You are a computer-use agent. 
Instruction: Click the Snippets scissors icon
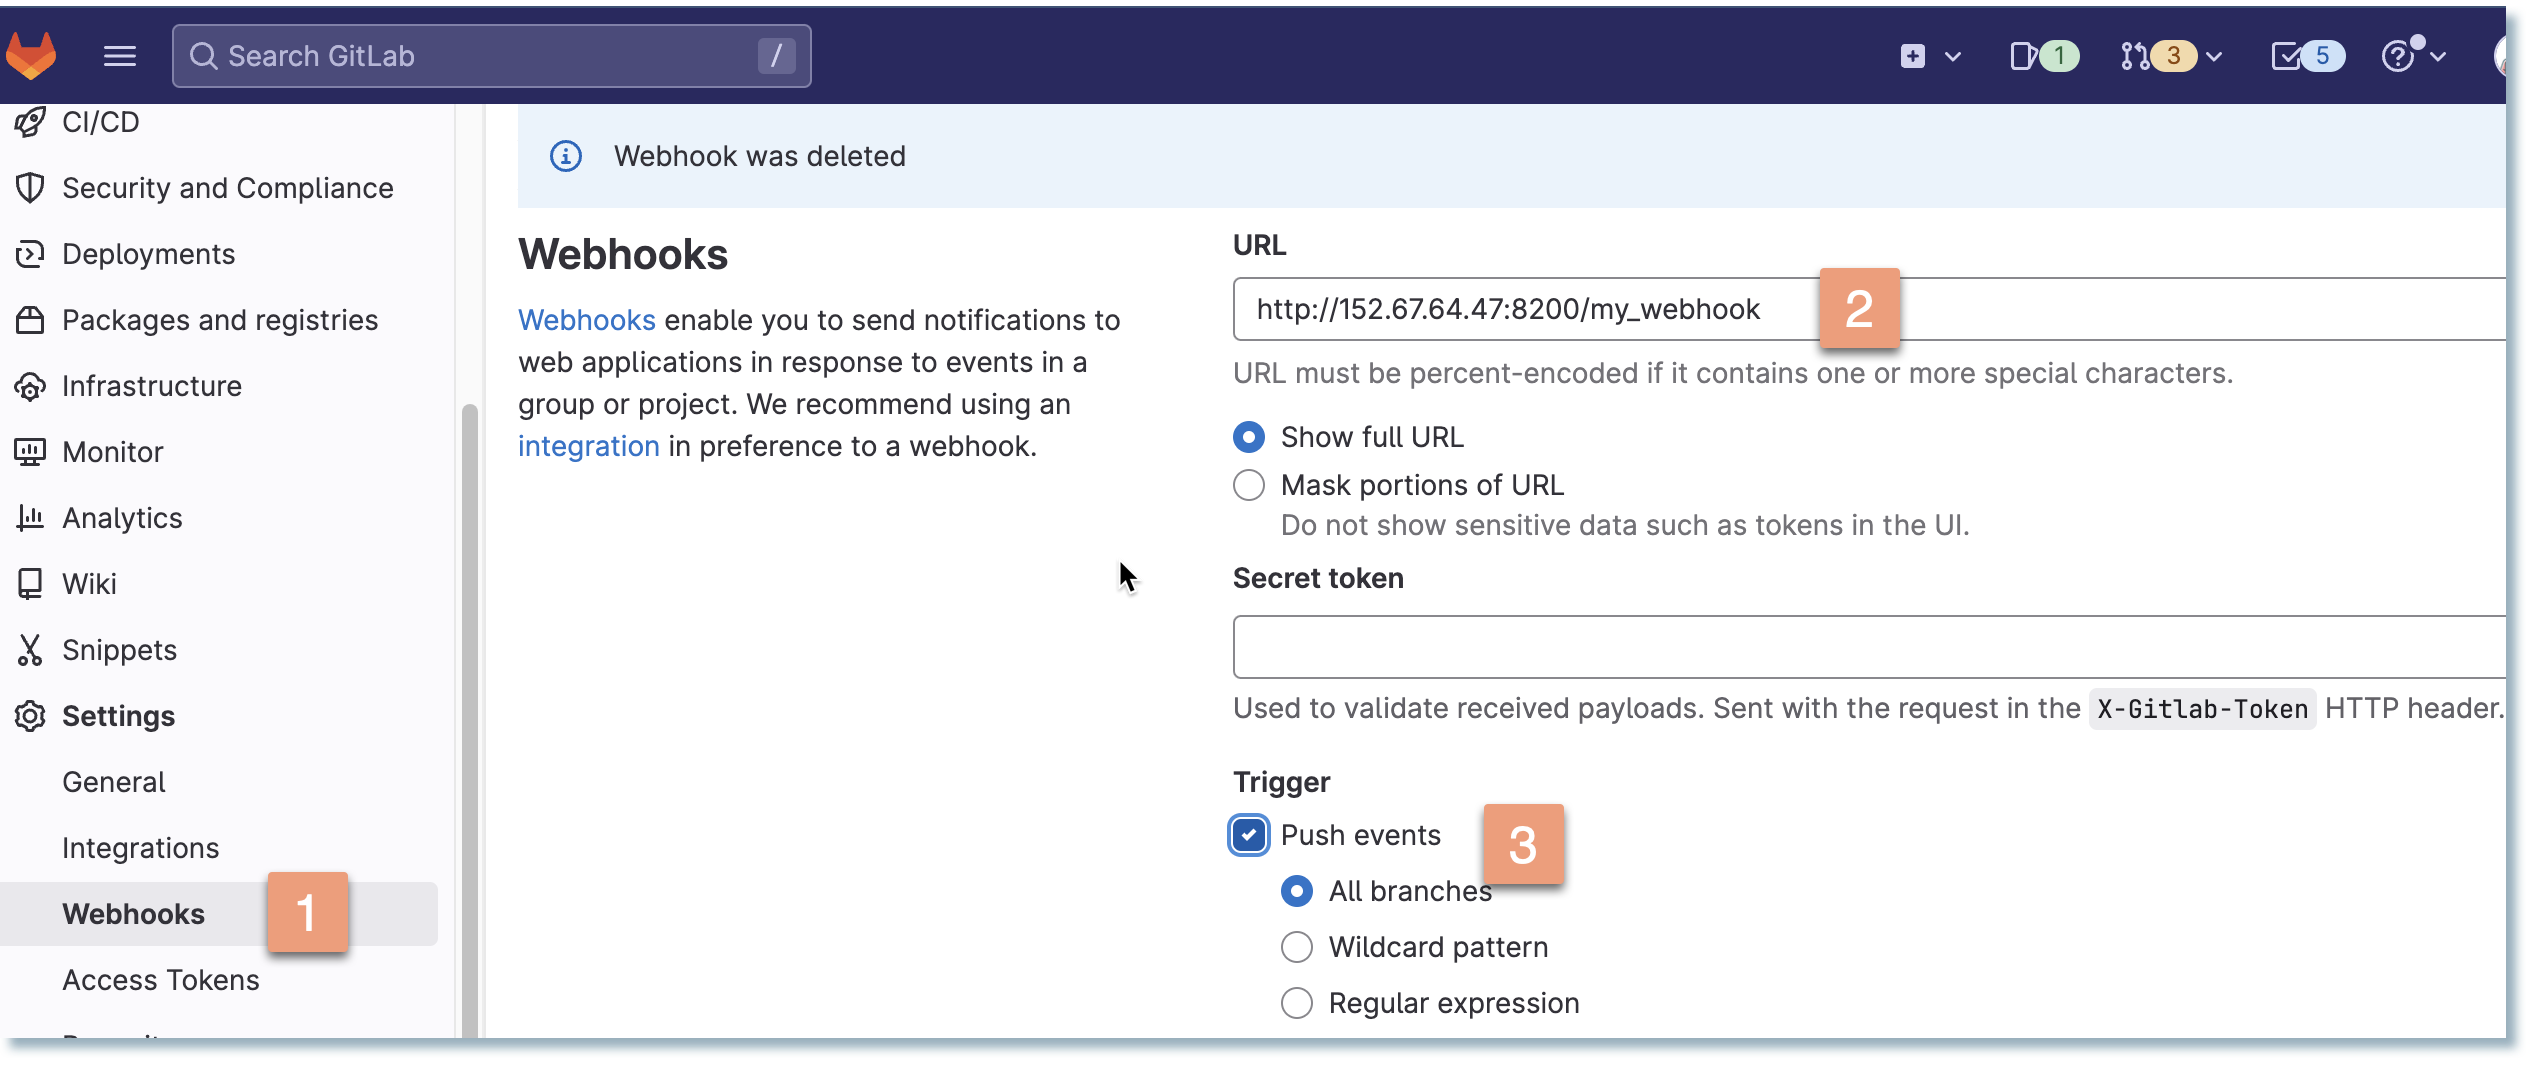point(30,650)
